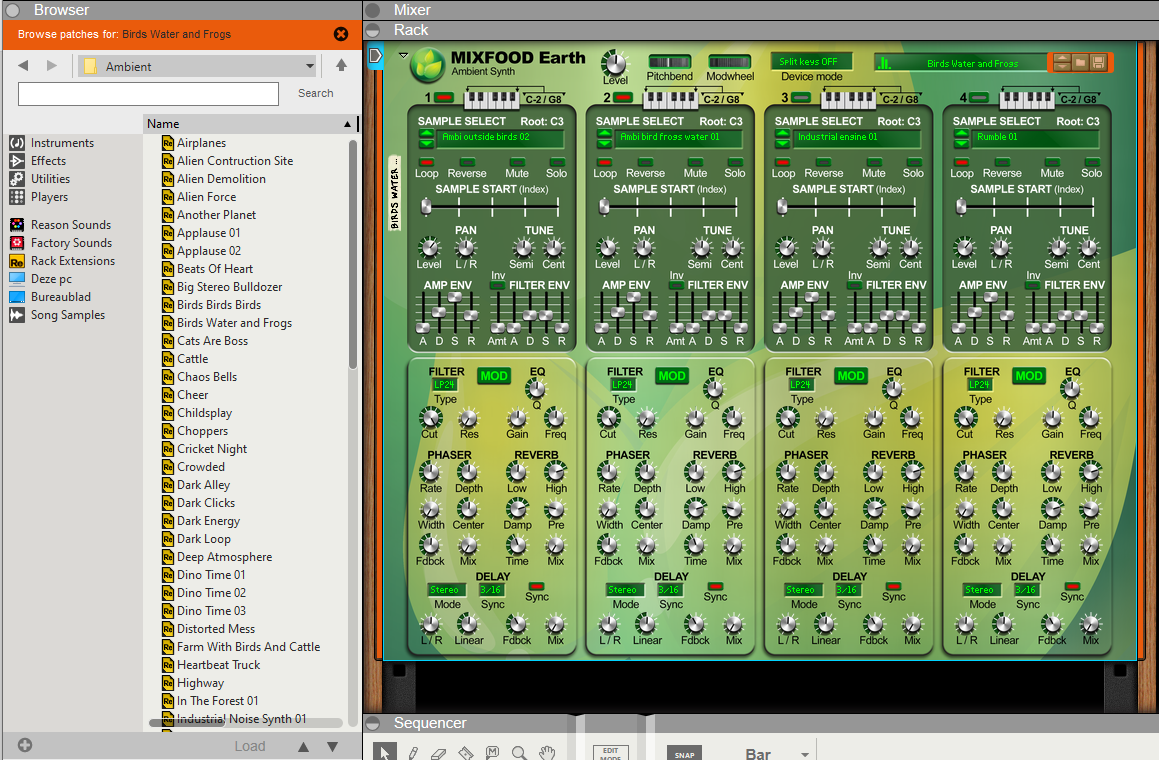Viewport: 1159px width, 760px height.
Task: Select the Mute tool in Sequencer
Action: tap(492, 753)
